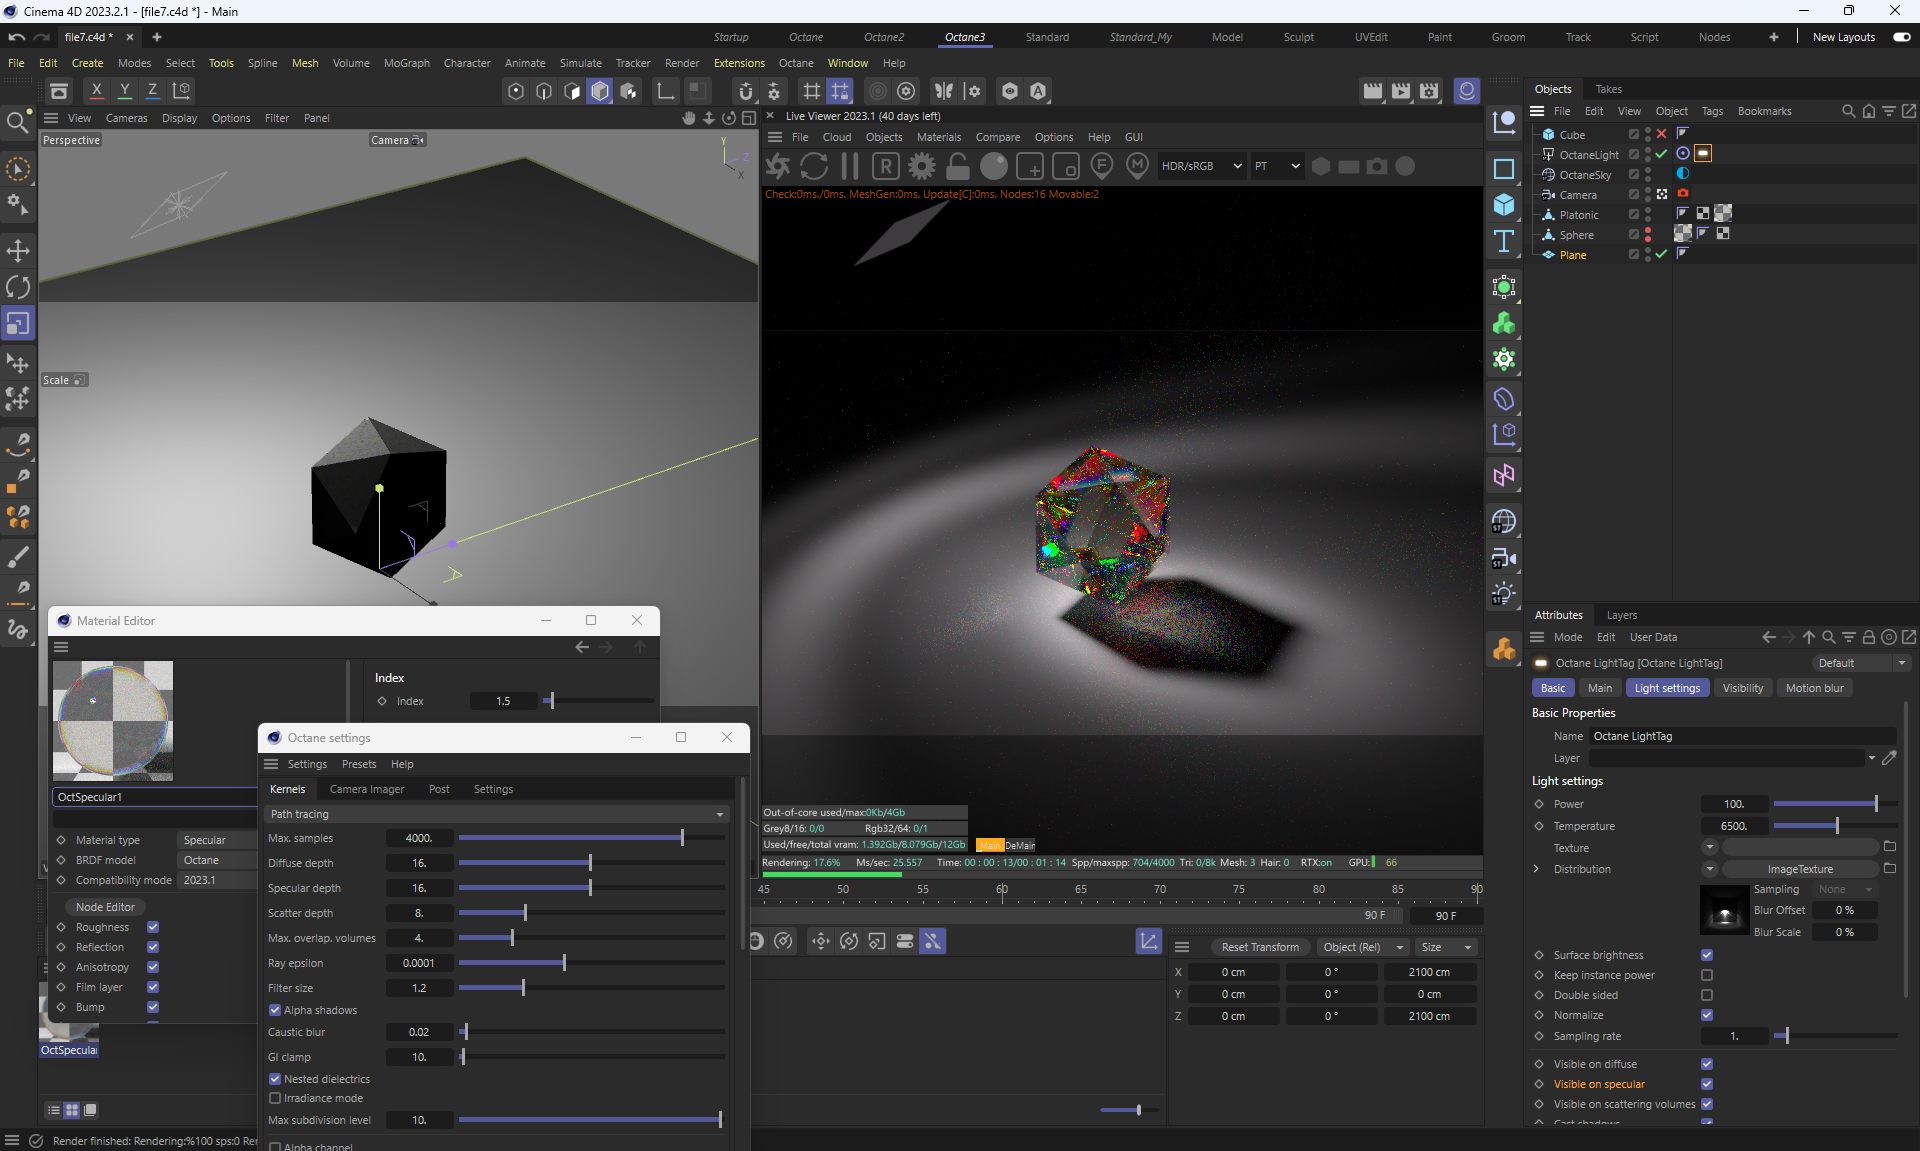Click the Node Editor button
The image size is (1920, 1151).
coord(105,907)
